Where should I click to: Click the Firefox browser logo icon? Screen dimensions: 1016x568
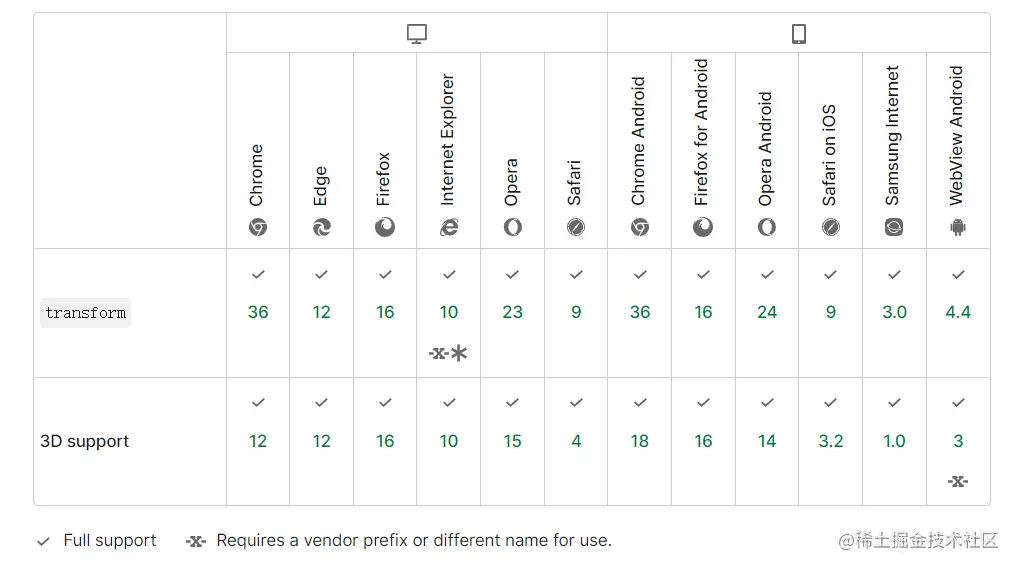click(x=385, y=228)
